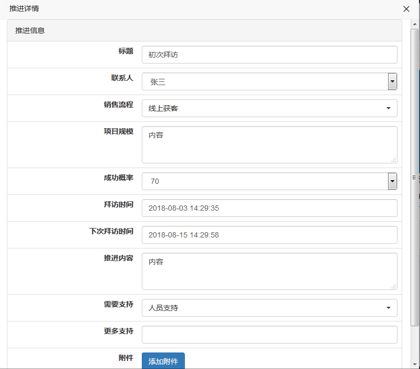Open the 成功概率 dropdown showing 70
Image resolution: width=420 pixels, height=369 pixels.
(x=269, y=181)
